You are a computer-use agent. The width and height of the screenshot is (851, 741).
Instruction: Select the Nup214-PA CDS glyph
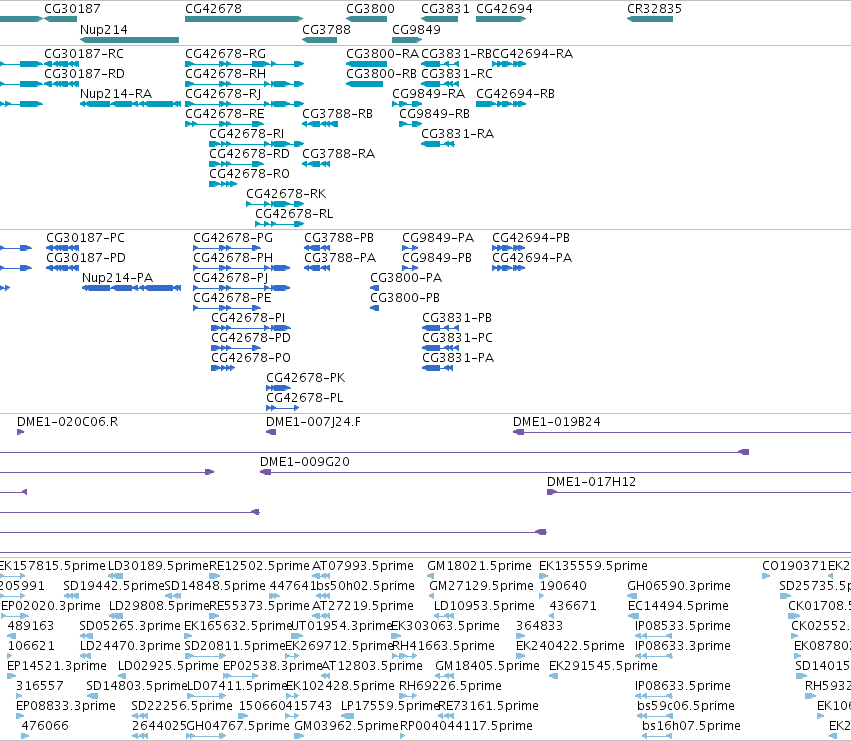(x=131, y=288)
